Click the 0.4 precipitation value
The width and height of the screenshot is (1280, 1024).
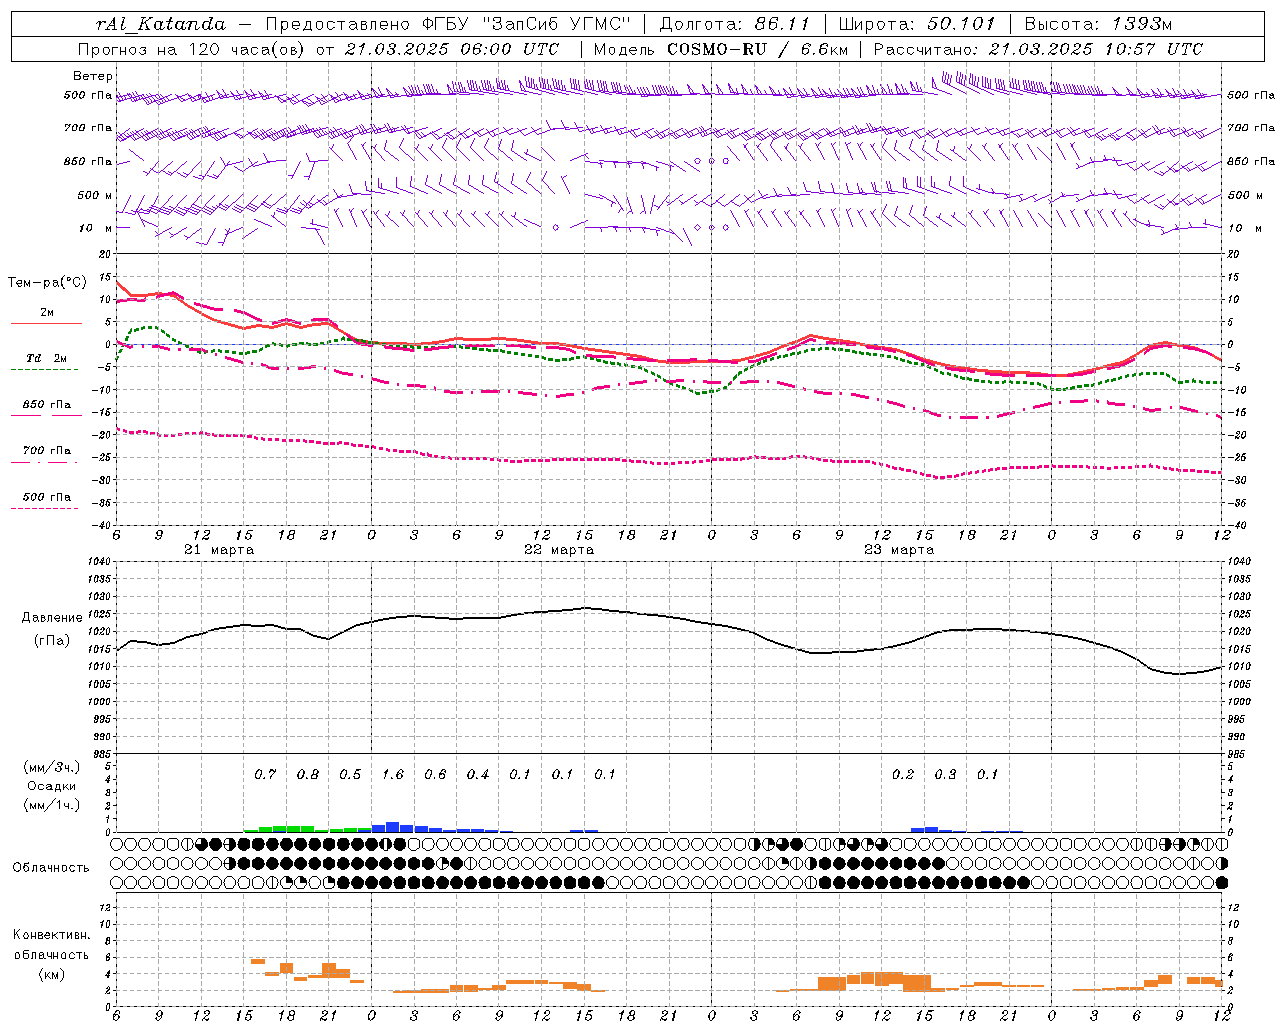point(478,774)
